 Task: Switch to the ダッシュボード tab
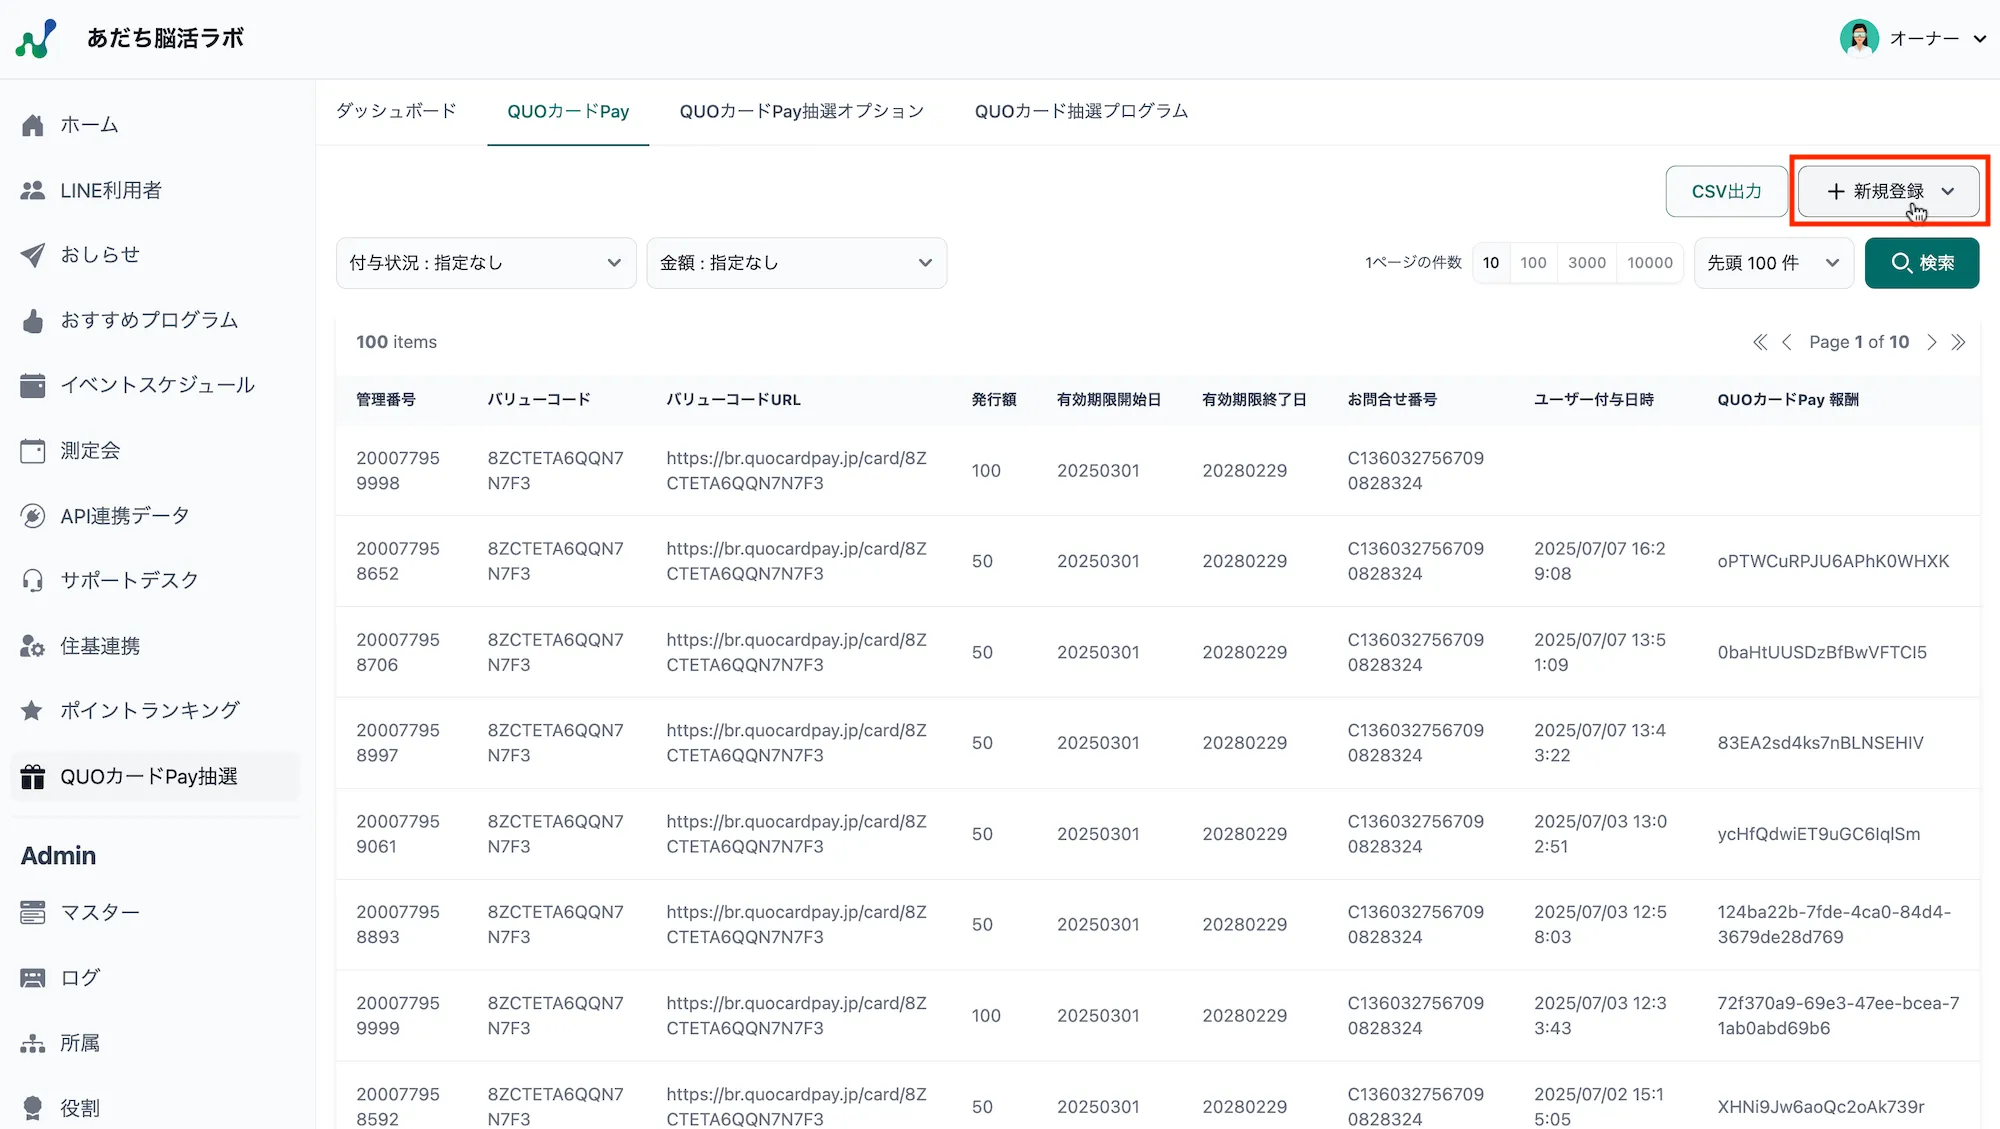tap(395, 111)
